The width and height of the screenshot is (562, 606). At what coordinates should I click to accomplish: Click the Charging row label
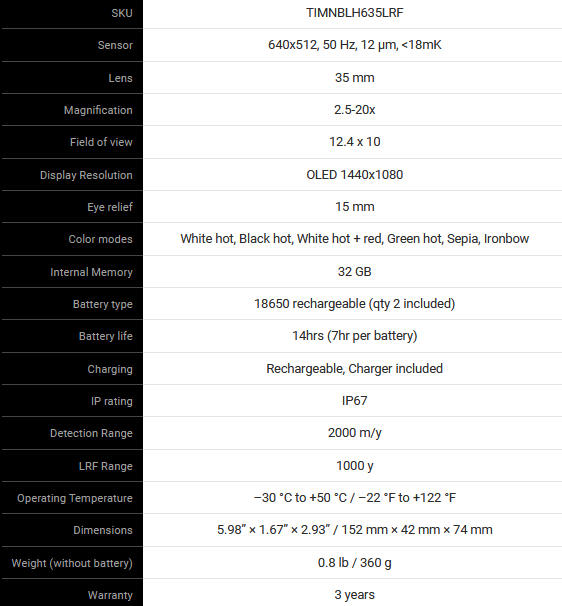[x=110, y=369]
